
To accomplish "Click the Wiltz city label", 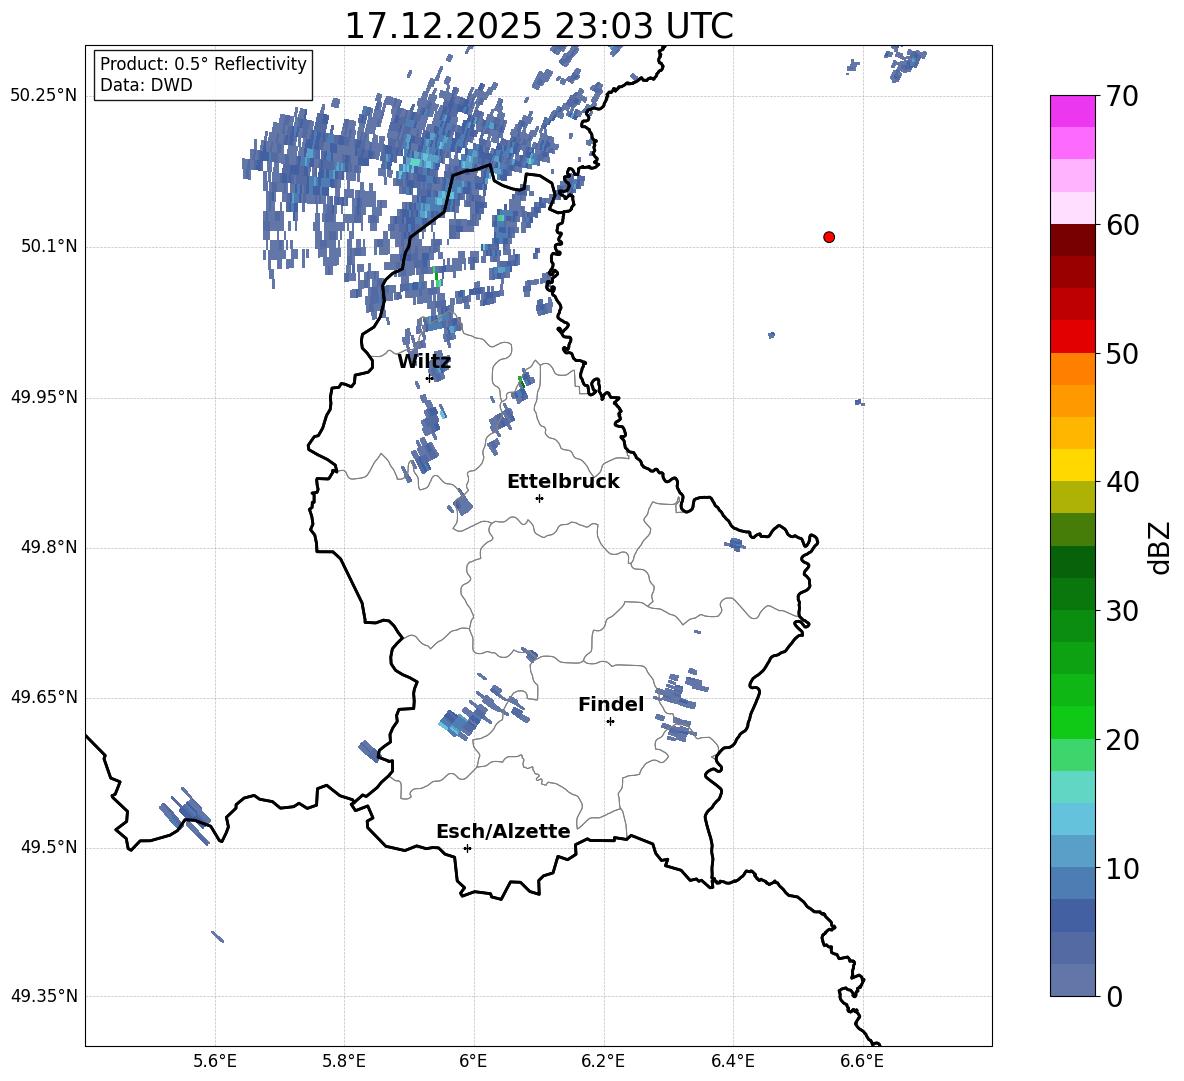I will click(424, 362).
